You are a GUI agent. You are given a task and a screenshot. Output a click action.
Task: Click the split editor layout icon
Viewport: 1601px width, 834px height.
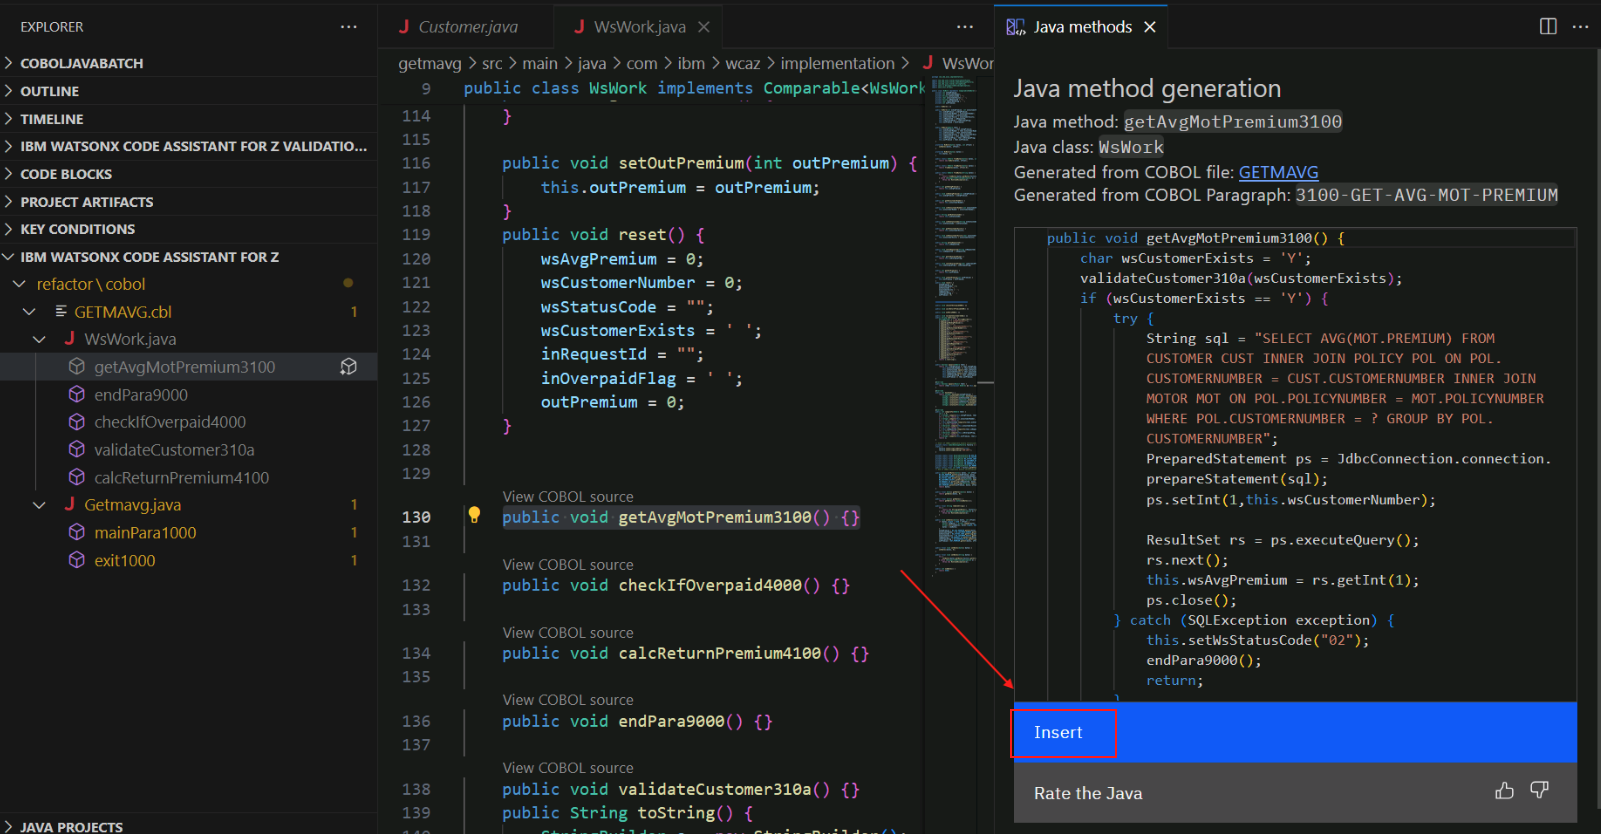(x=1548, y=27)
